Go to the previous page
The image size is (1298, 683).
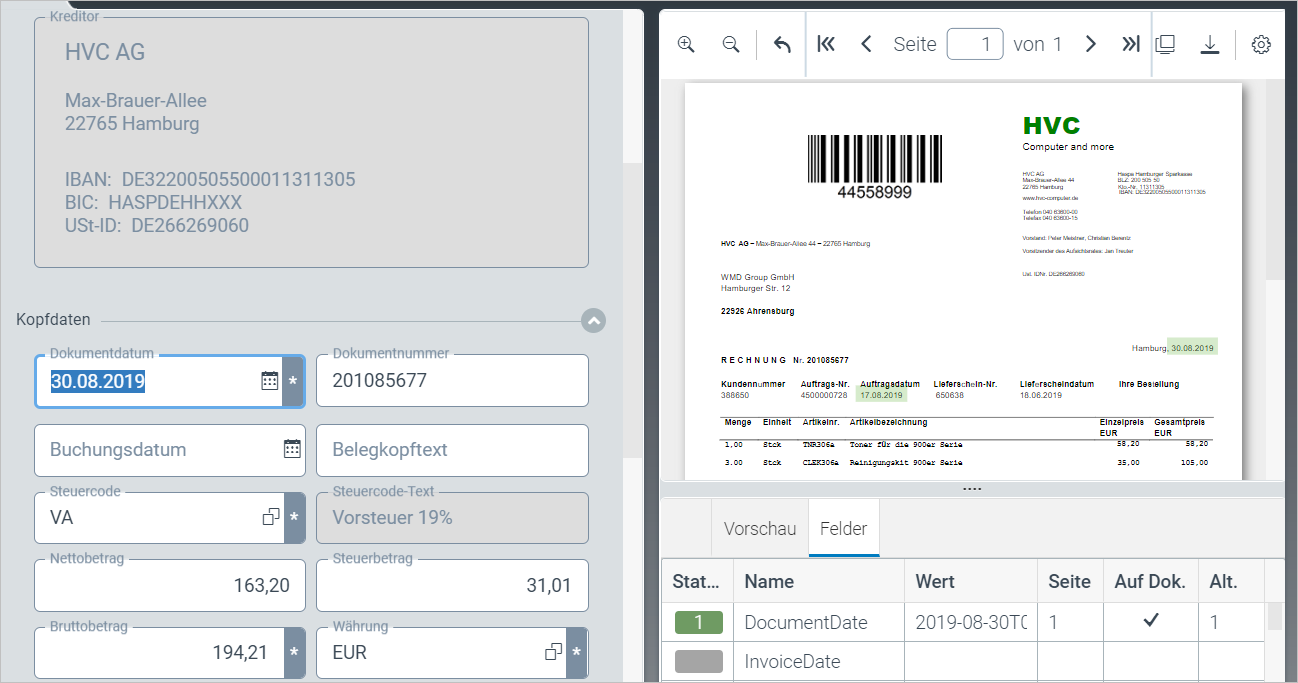866,44
